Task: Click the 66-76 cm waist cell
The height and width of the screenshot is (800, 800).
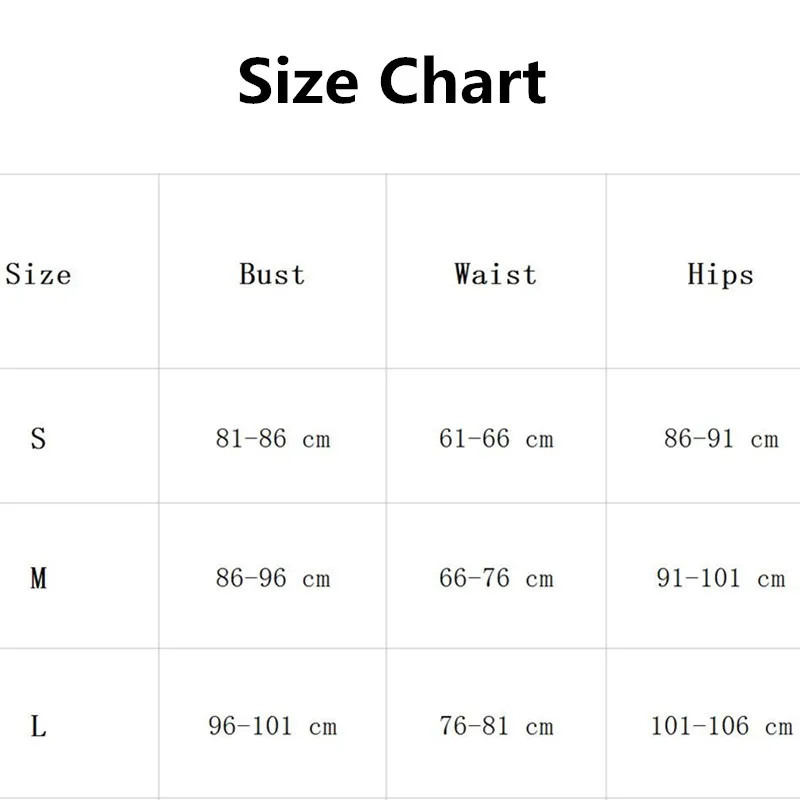Action: click(x=496, y=578)
